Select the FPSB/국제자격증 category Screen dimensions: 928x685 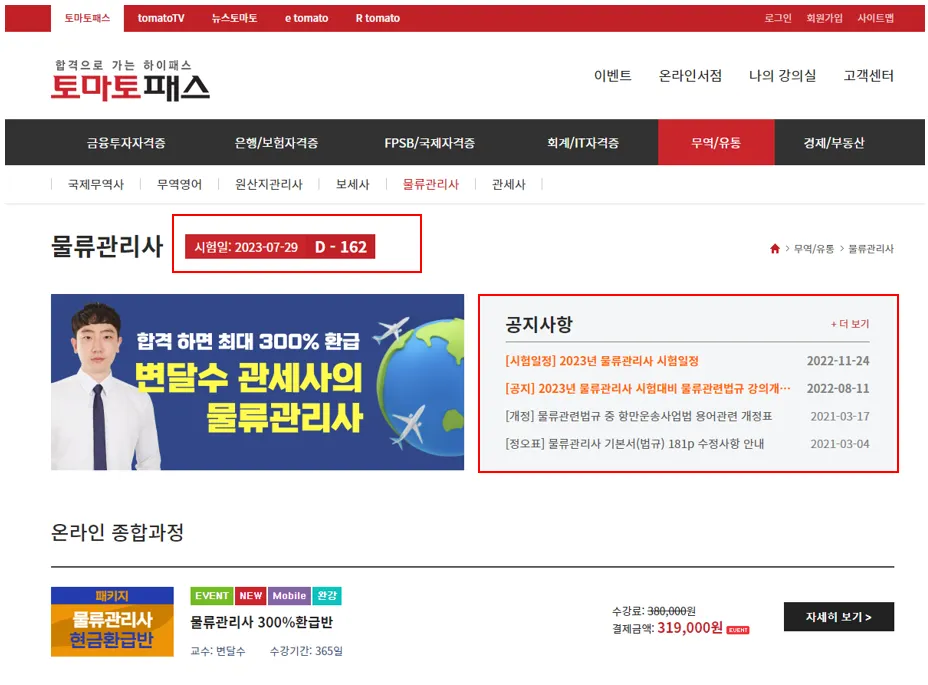point(430,143)
